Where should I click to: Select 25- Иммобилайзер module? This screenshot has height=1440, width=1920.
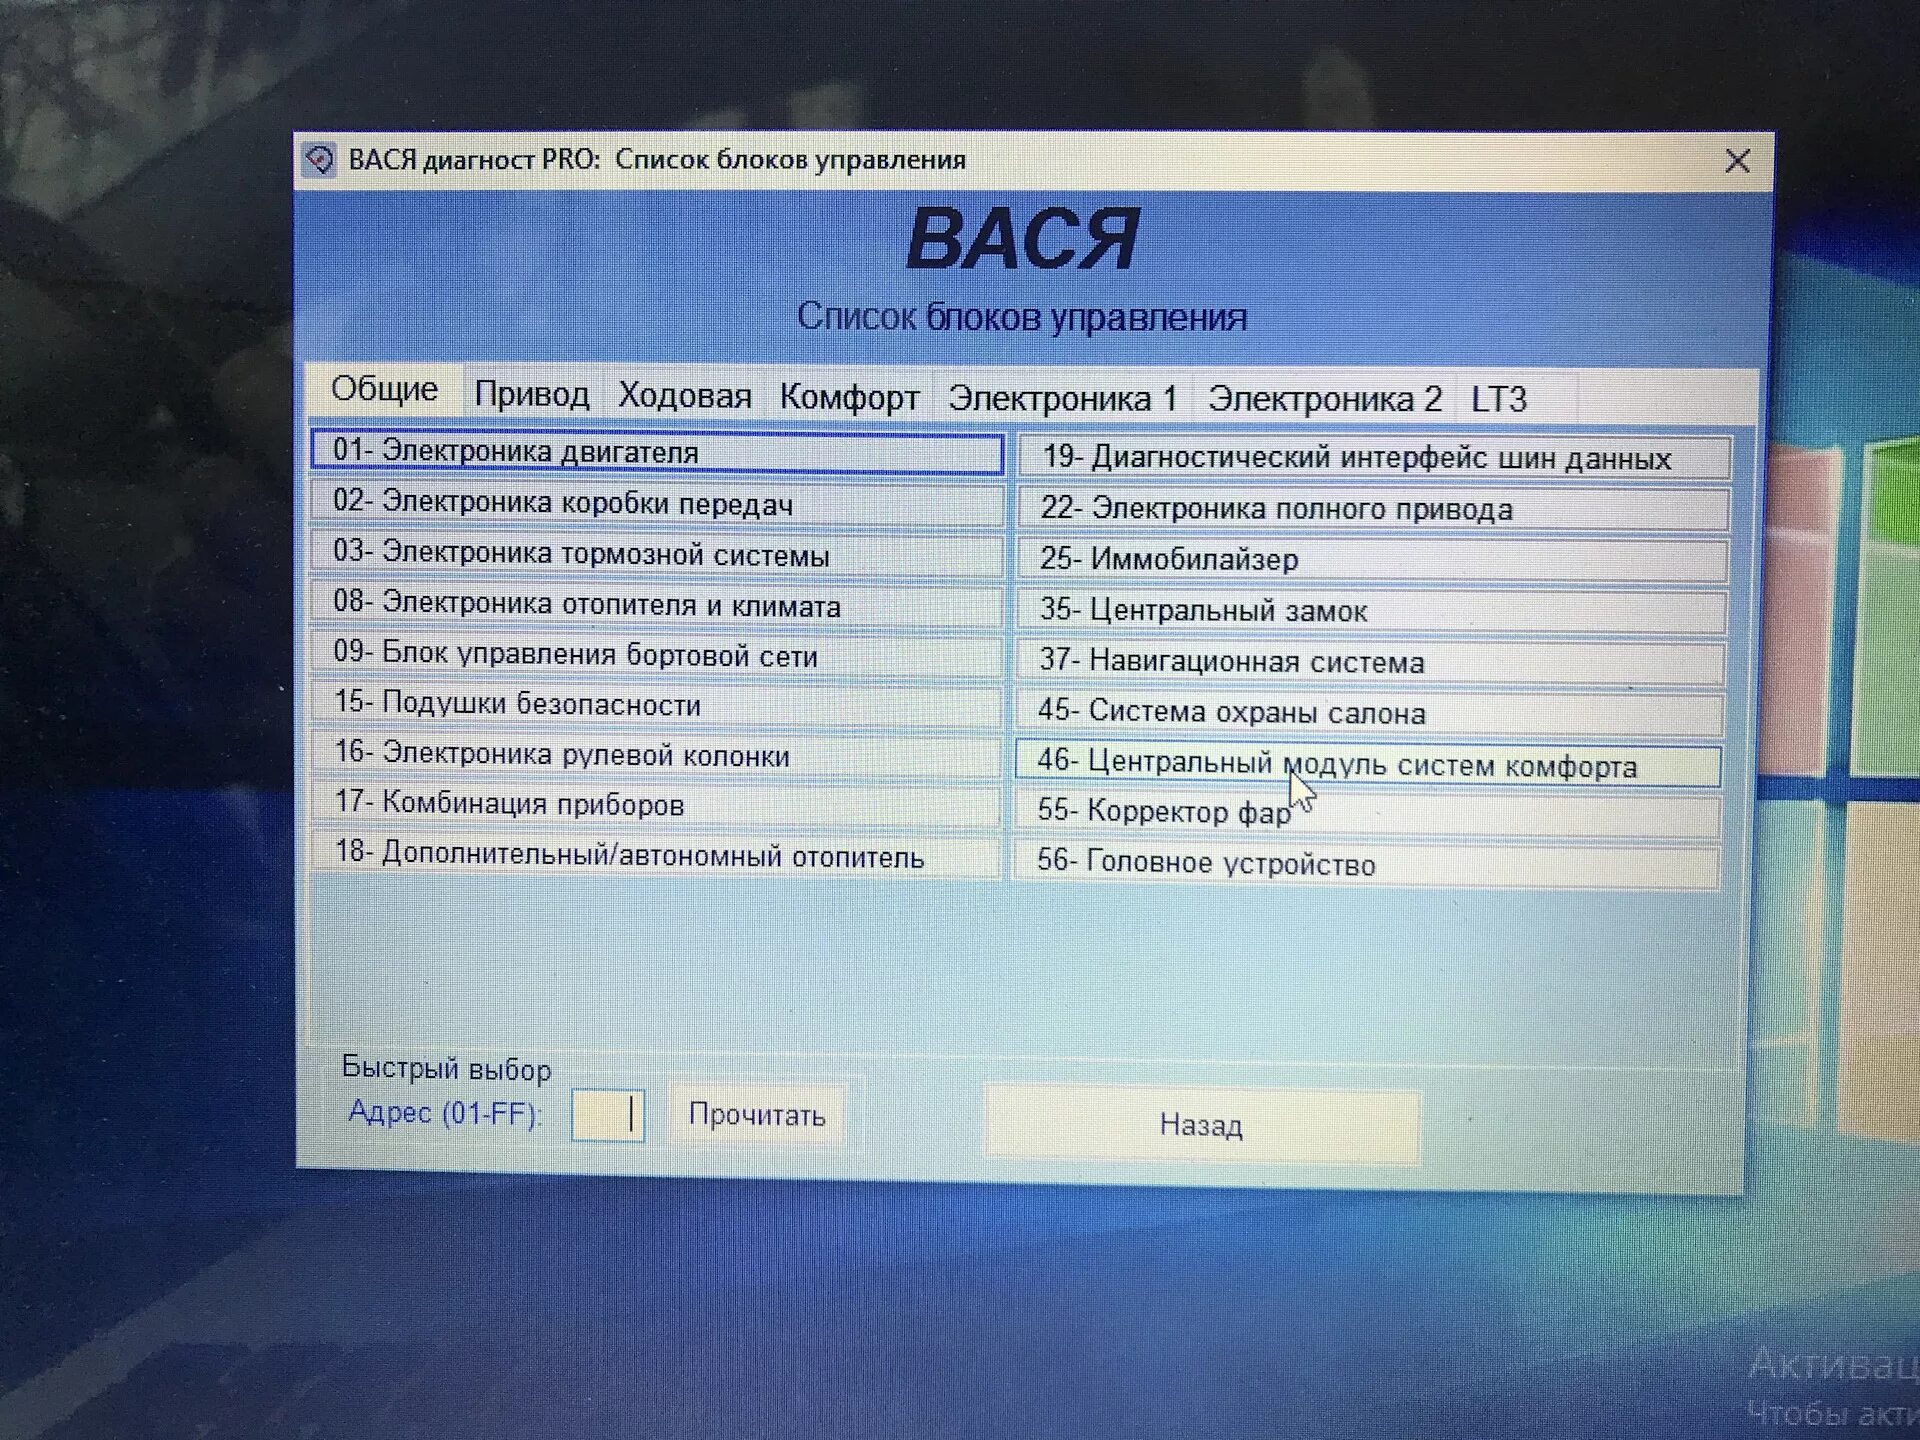coord(1372,559)
